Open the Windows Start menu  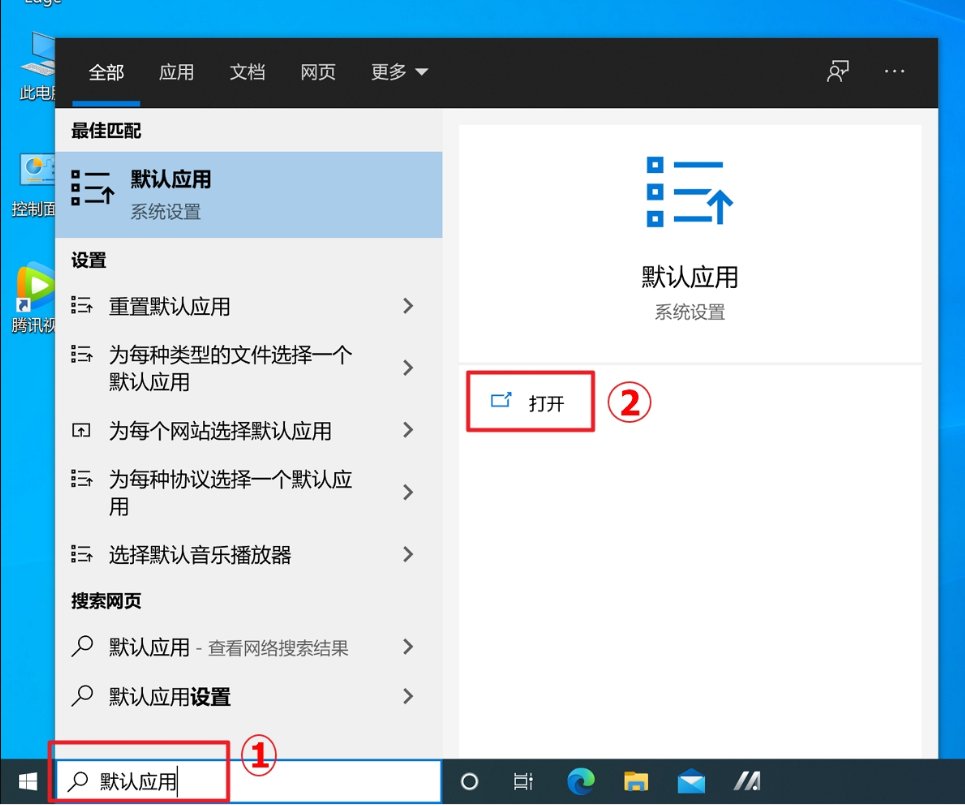tap(28, 781)
